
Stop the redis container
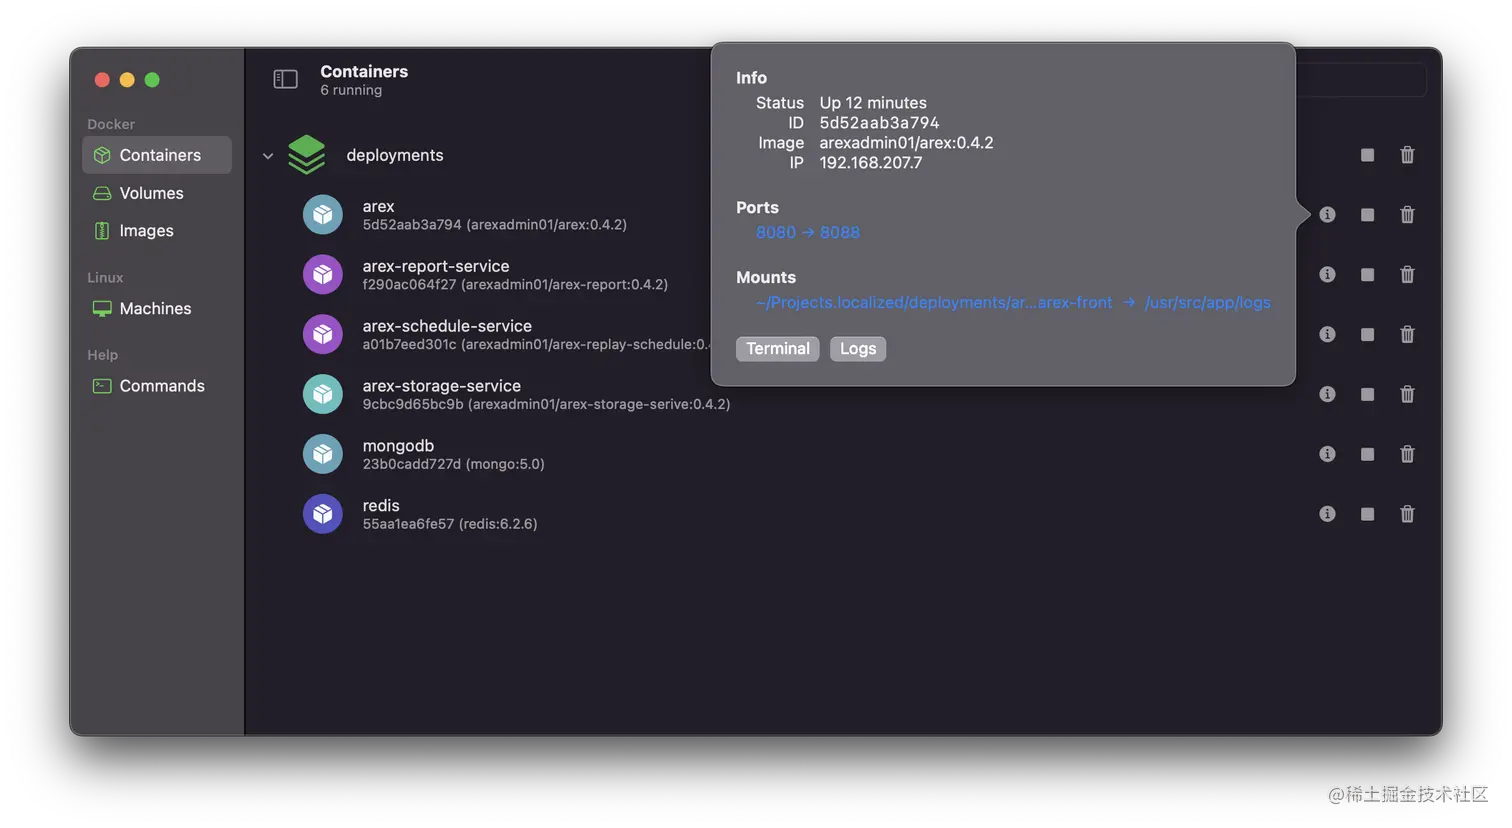click(x=1367, y=515)
